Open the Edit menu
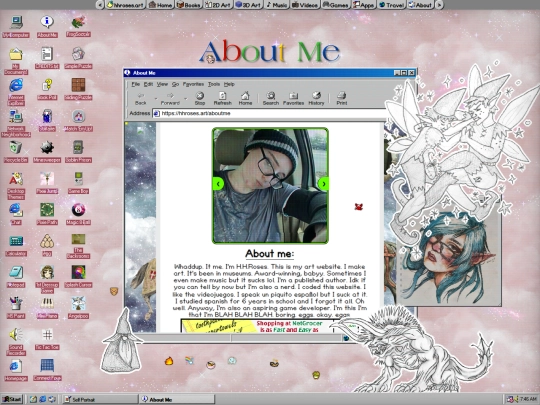540x405 pixels. pos(148,84)
